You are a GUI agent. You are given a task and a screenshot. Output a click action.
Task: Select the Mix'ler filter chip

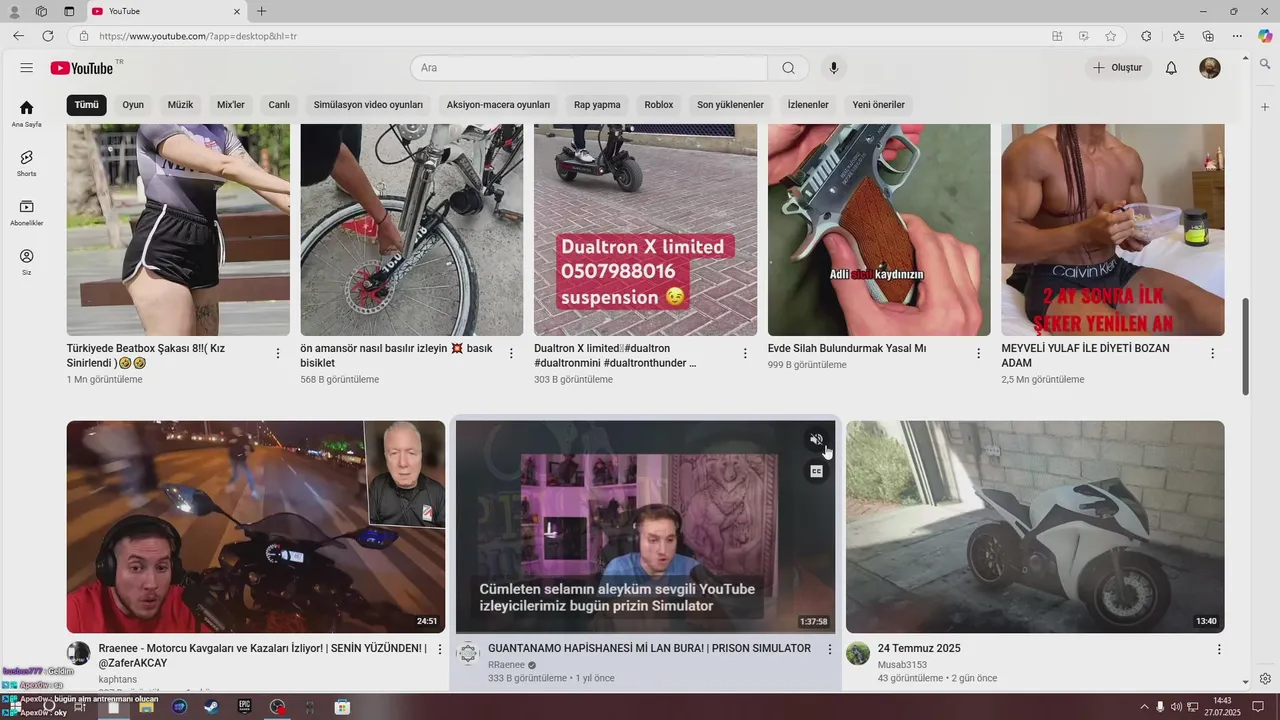point(231,105)
